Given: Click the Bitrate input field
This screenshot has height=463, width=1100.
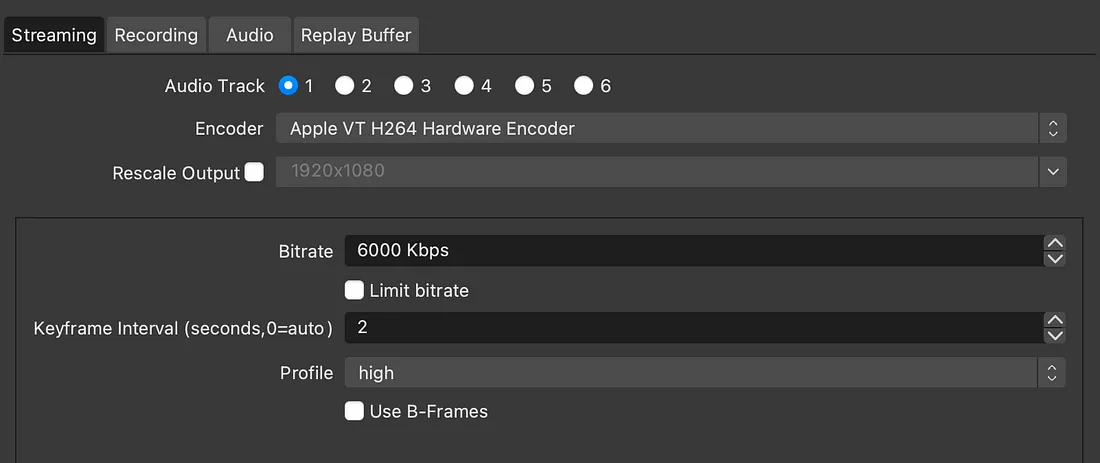Looking at the screenshot, I should click(x=690, y=251).
